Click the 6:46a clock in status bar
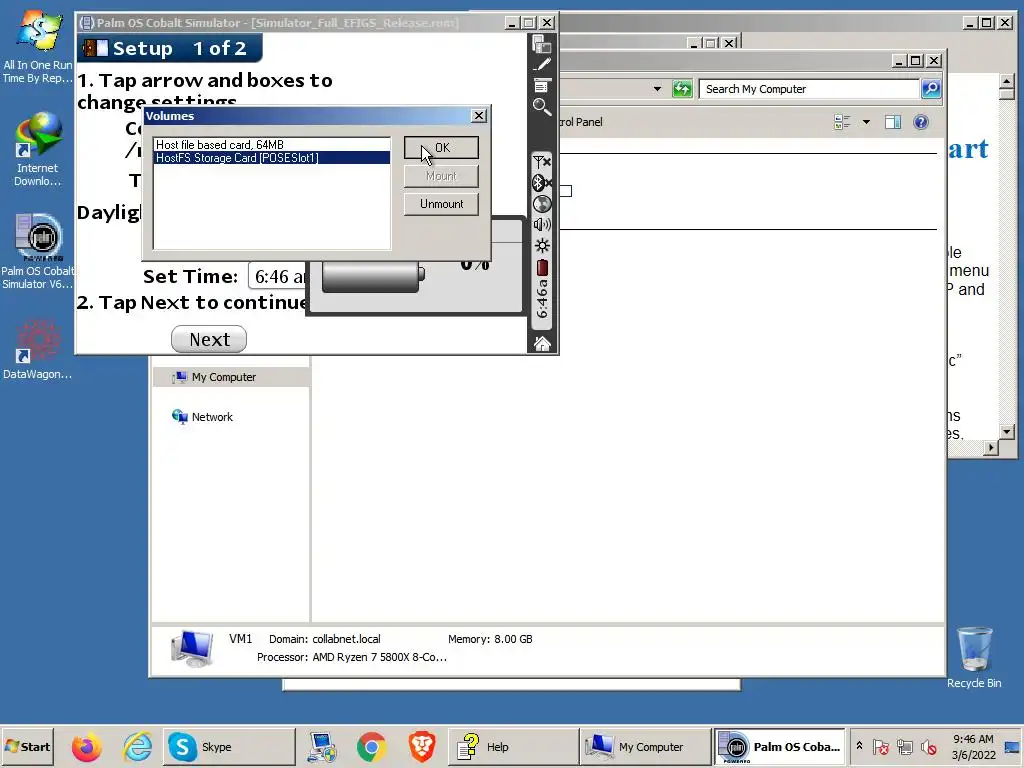 pyautogui.click(x=541, y=299)
